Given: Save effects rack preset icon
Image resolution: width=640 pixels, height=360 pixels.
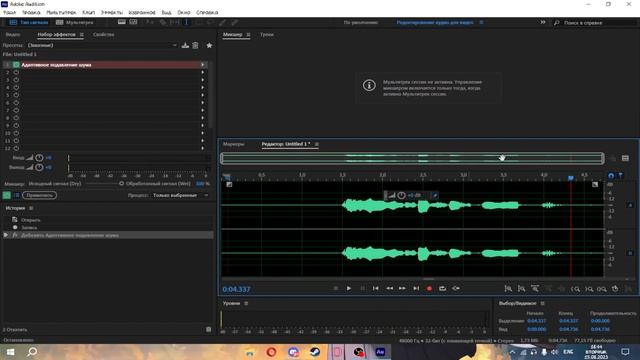Looking at the screenshot, I should click(185, 45).
